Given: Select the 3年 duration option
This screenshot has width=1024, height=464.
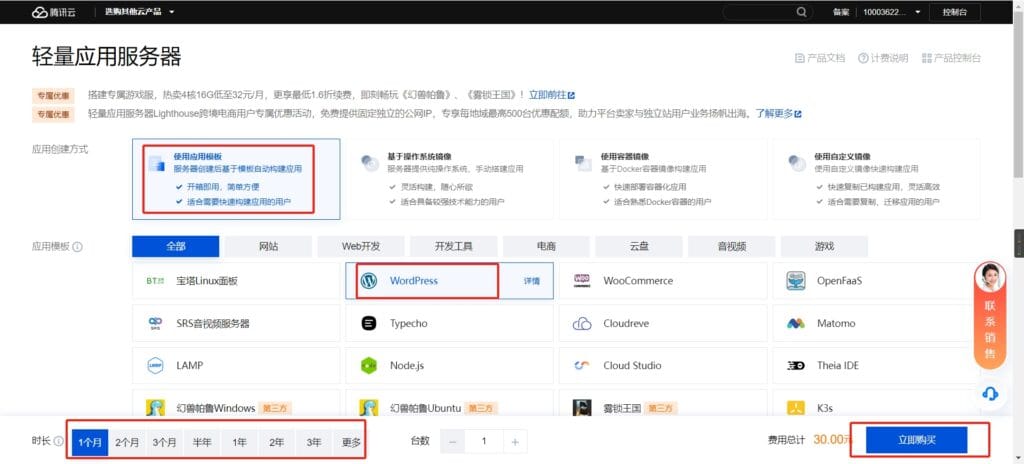Looking at the screenshot, I should tap(314, 442).
